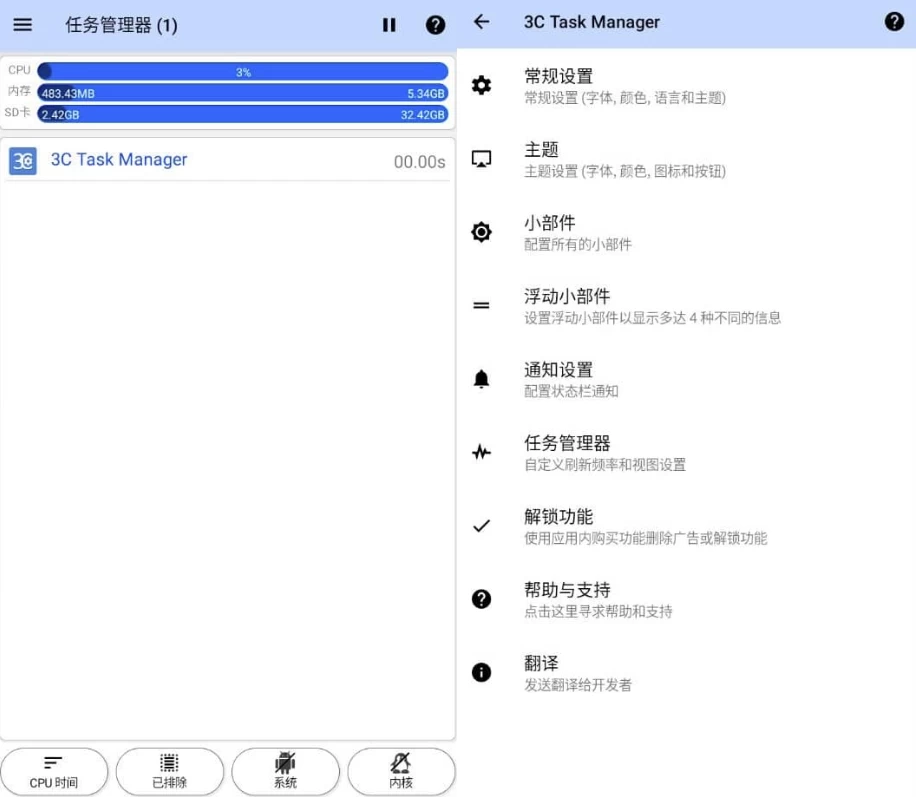Enable the CPU时间 view

(55, 771)
